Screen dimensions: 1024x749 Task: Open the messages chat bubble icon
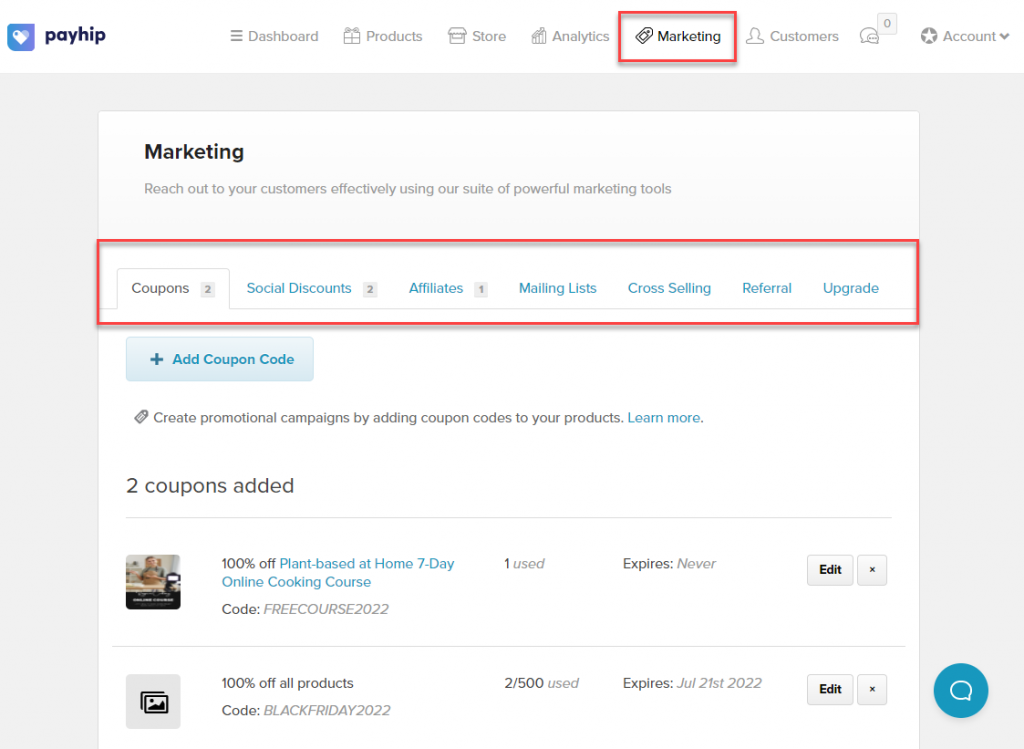coord(869,36)
